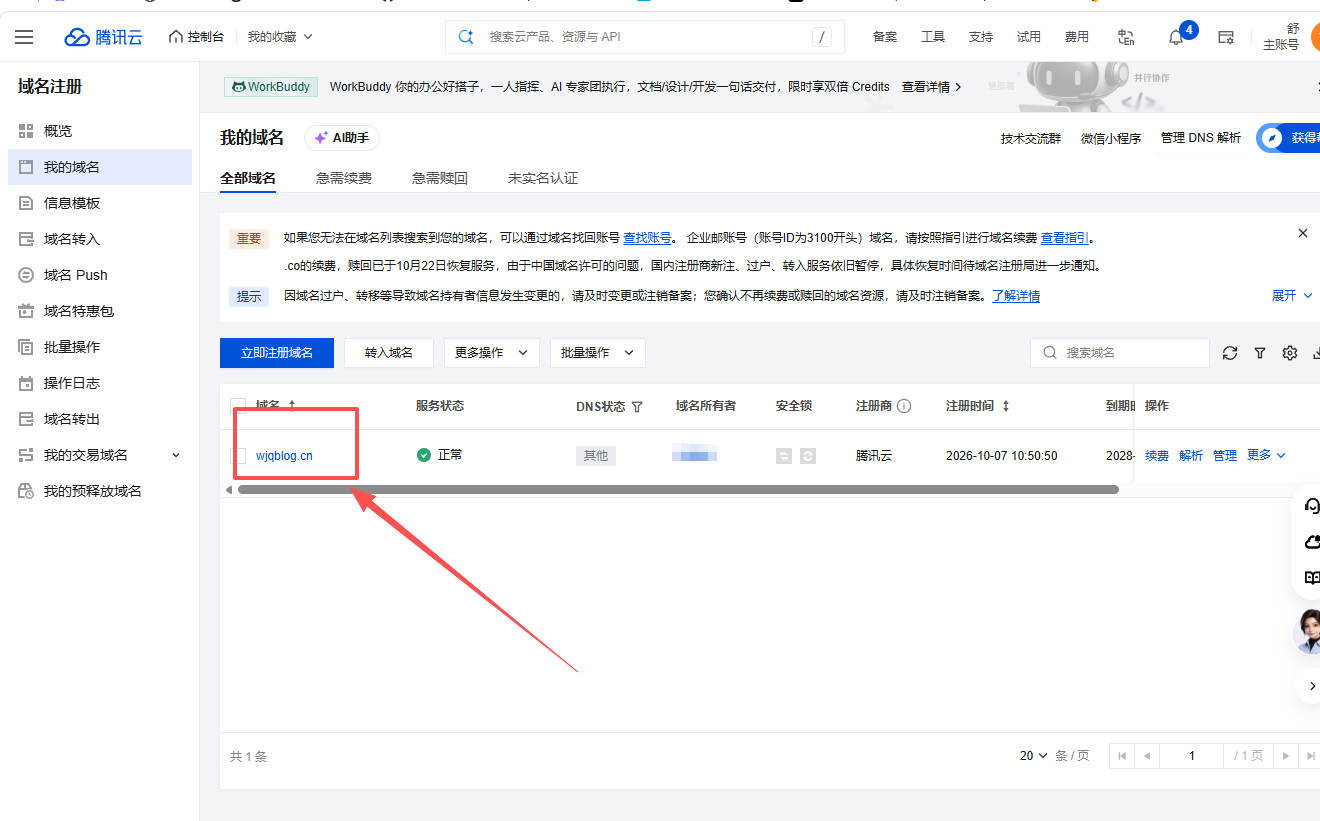1320x821 pixels.
Task: Open the headset customer support icon
Action: [1311, 506]
